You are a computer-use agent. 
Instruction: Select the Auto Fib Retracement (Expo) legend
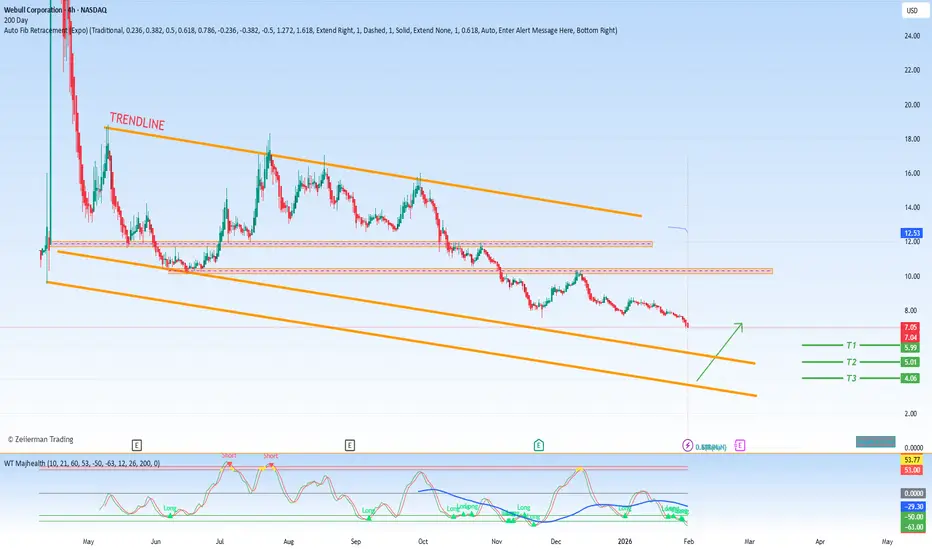(x=310, y=30)
